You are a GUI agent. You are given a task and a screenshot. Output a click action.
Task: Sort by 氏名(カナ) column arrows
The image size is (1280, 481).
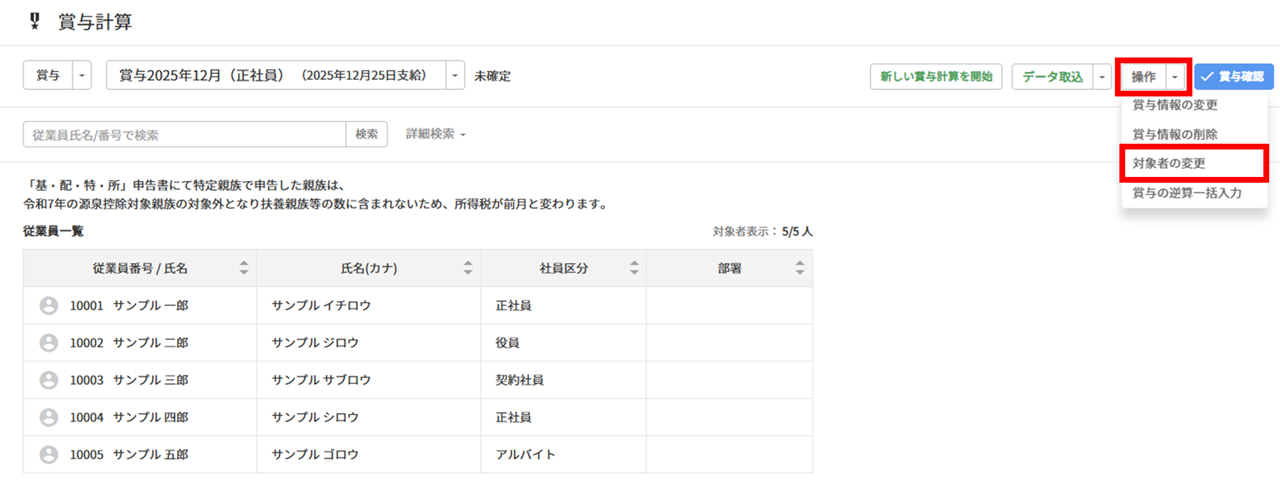pyautogui.click(x=468, y=268)
